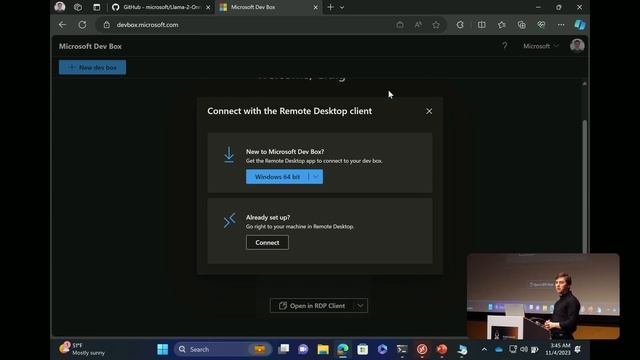This screenshot has width=640, height=360.
Task: Click the Microsoft Dev Box header title
Action: click(x=90, y=46)
